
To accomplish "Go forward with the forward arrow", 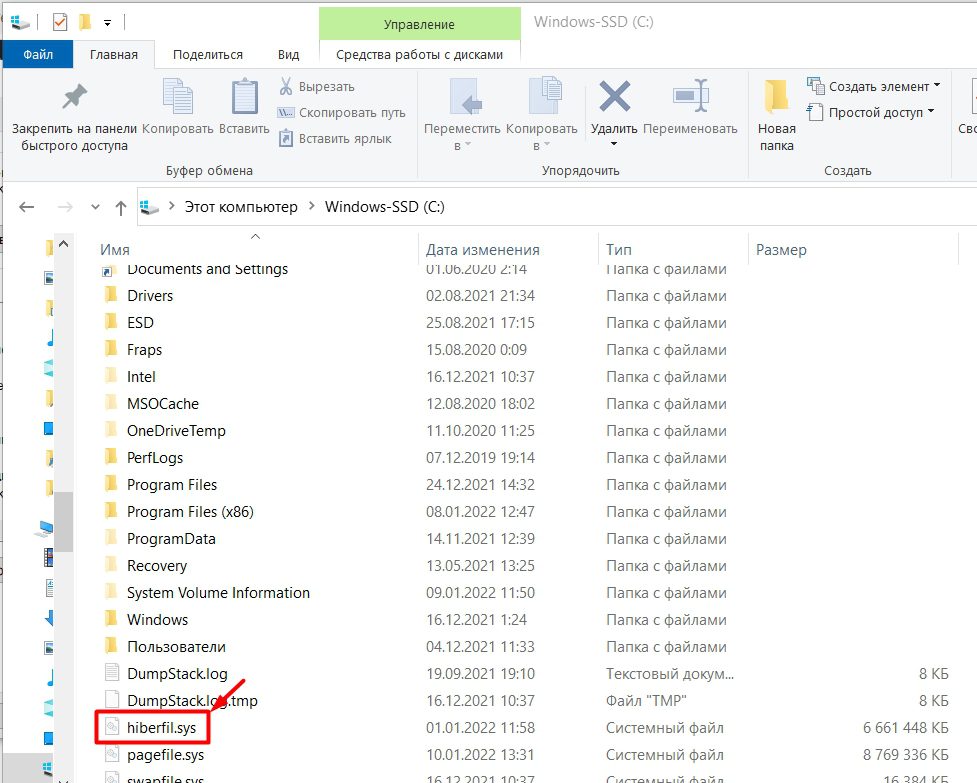I will point(65,207).
